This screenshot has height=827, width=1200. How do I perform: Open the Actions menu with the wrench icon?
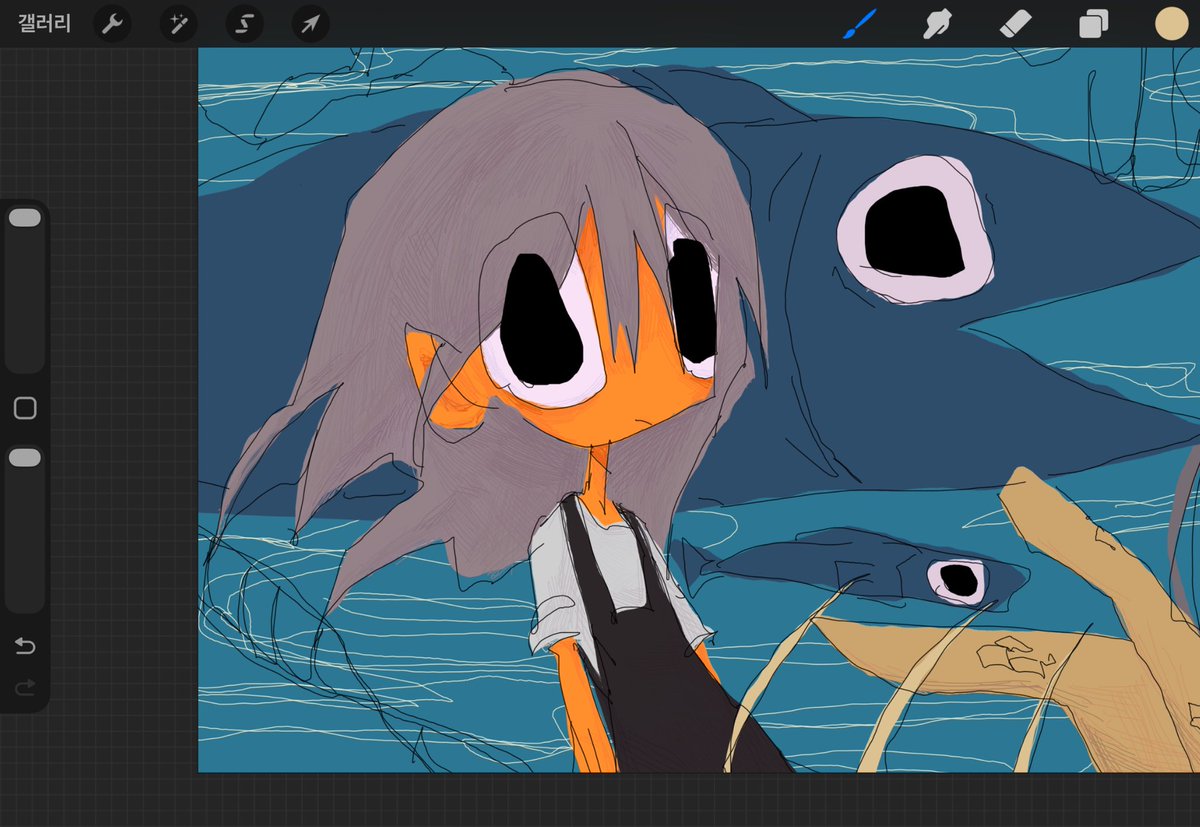[x=111, y=24]
